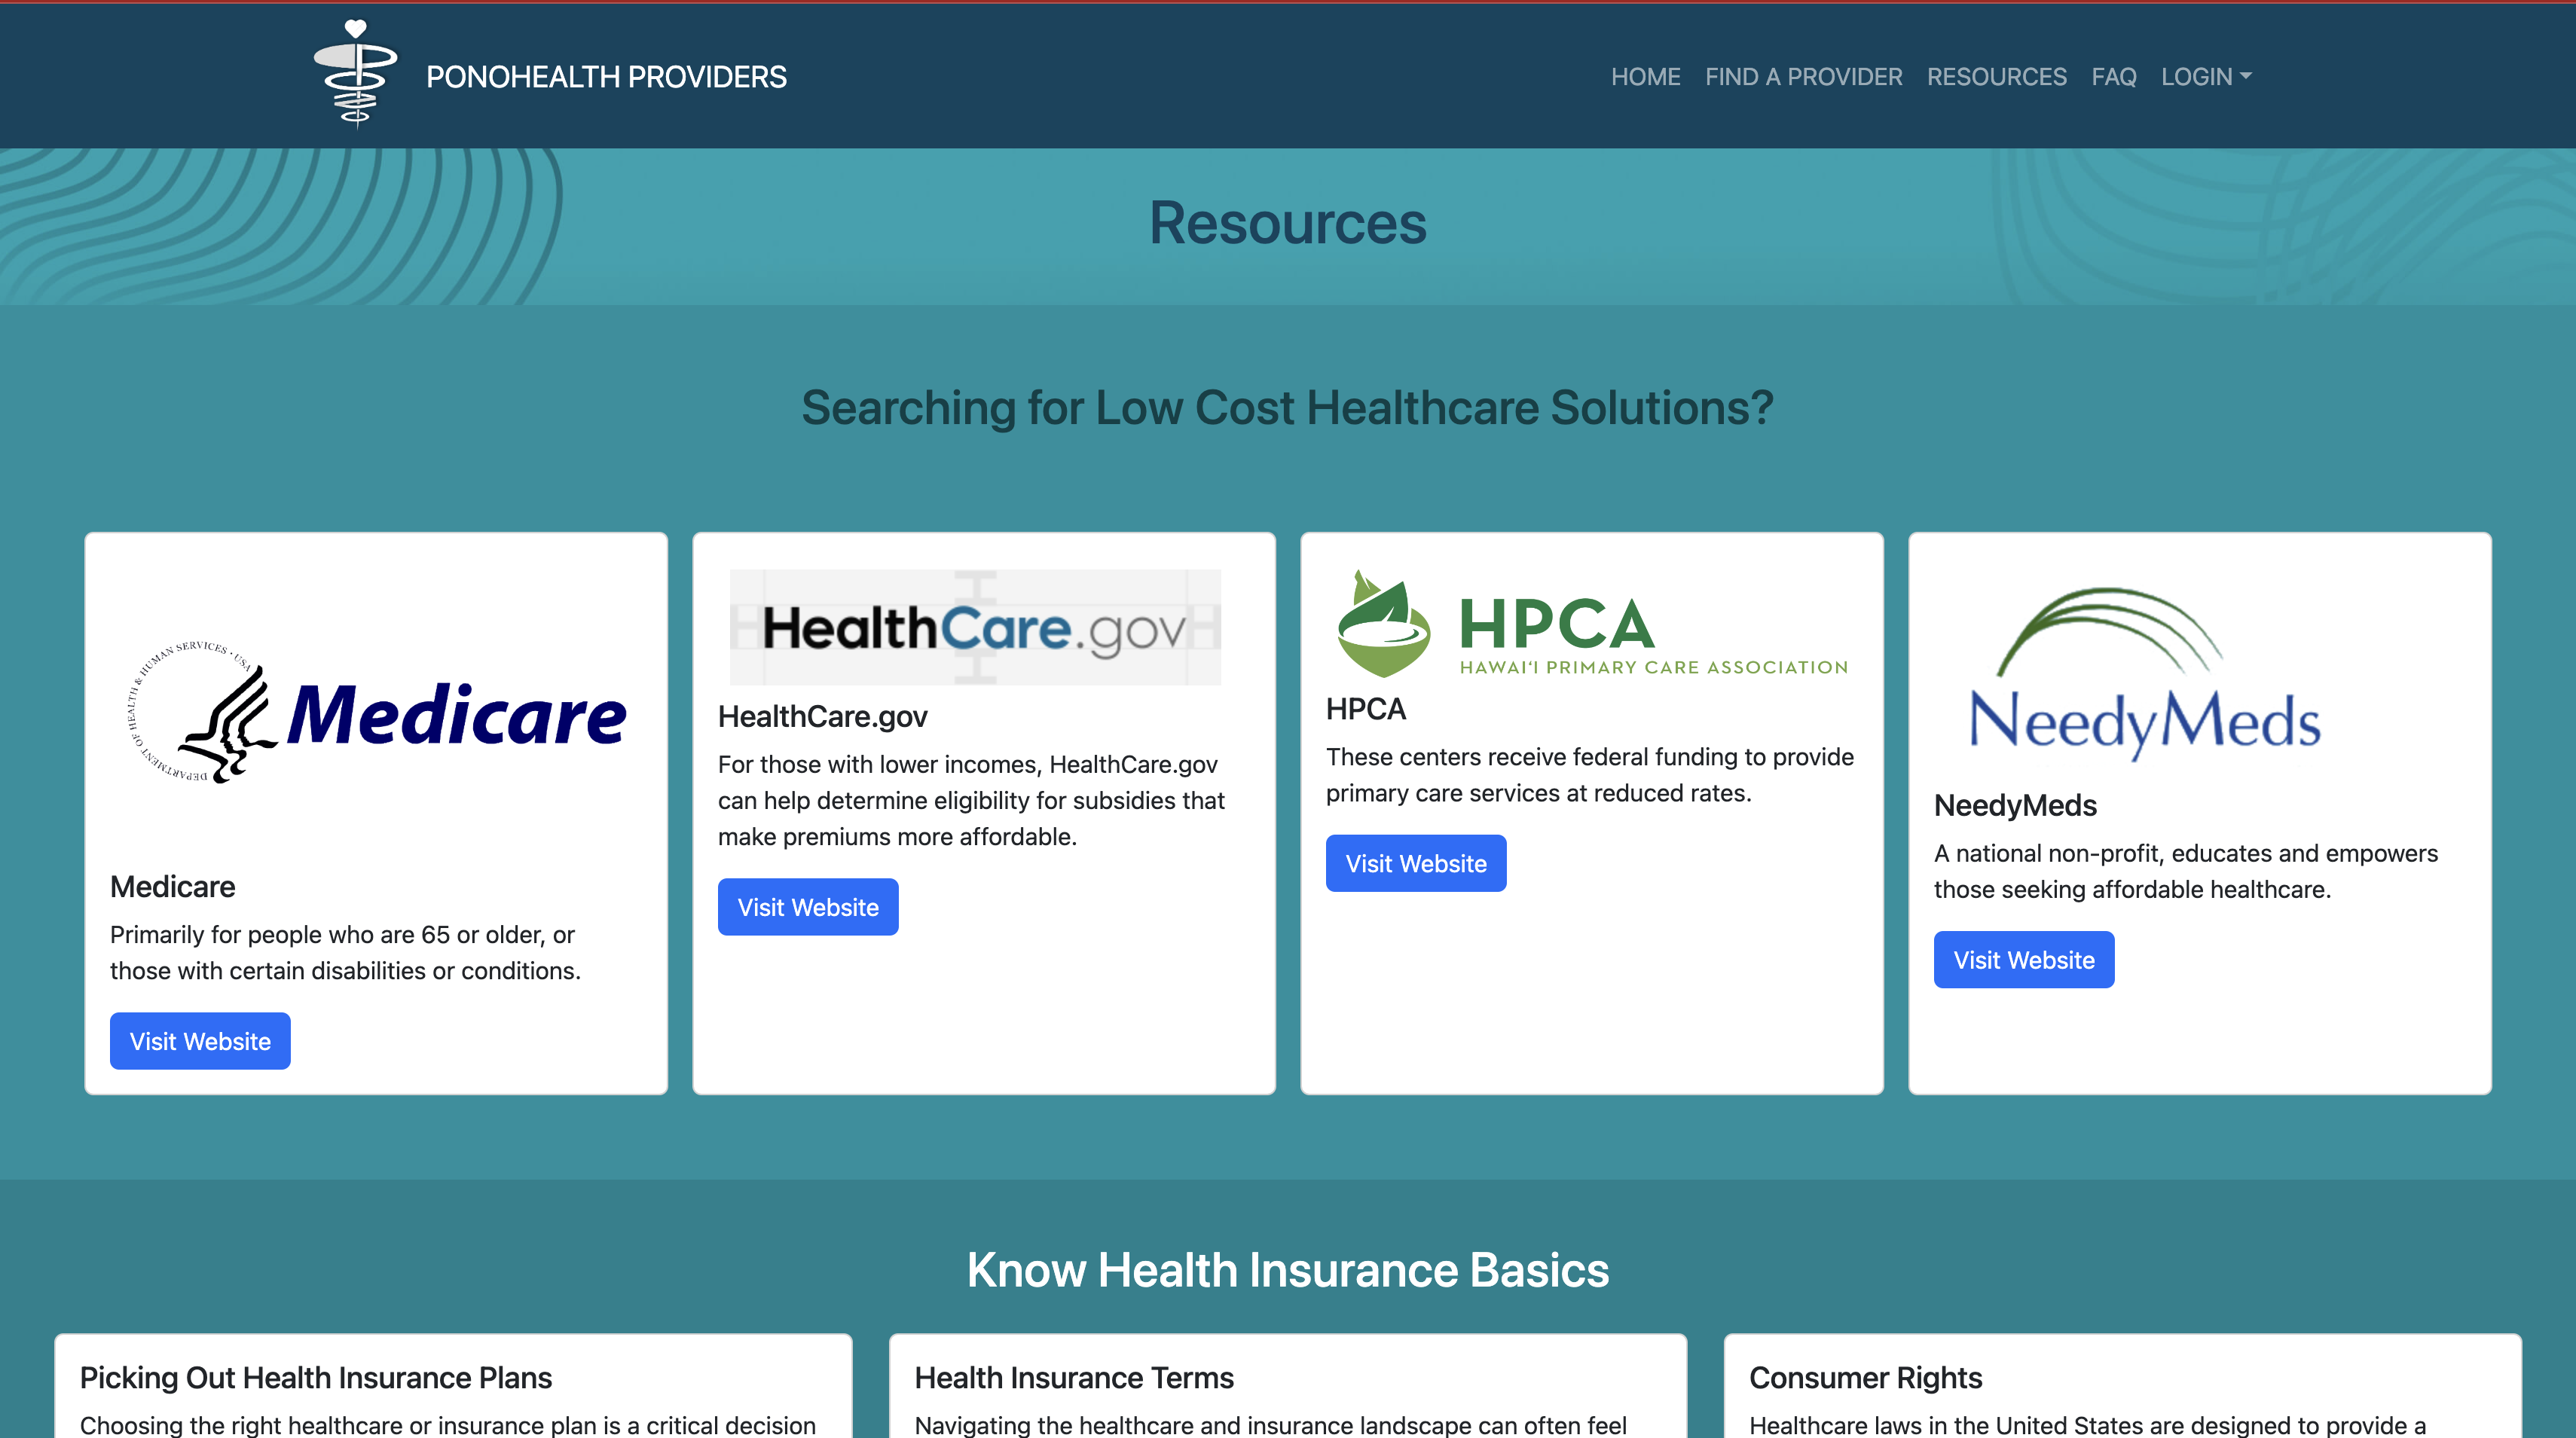Click HealthCare.gov subsidies description text
Screen dimensions: 2576x1438
(971, 801)
